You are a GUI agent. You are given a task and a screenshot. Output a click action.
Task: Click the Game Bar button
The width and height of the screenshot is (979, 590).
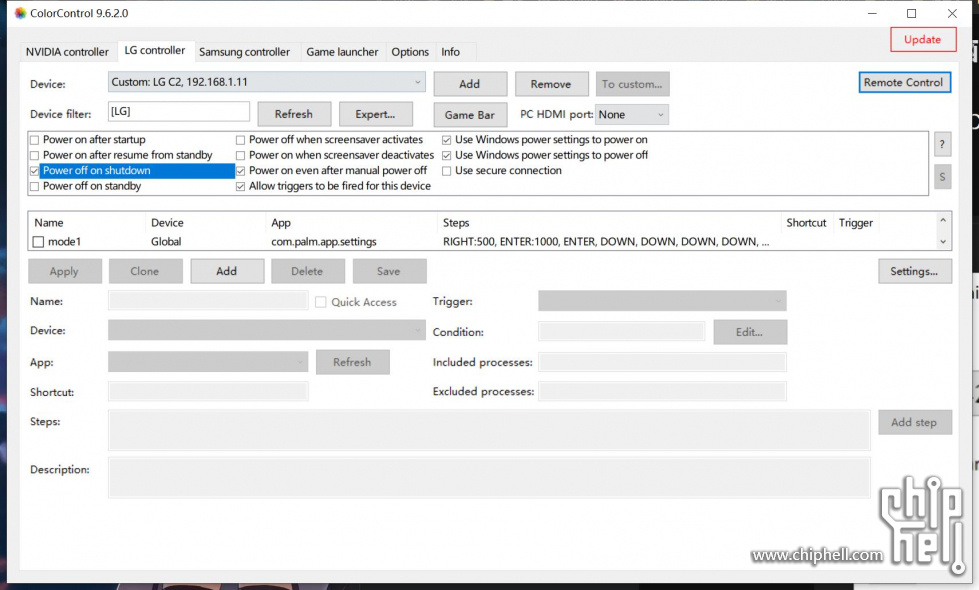[x=470, y=114]
